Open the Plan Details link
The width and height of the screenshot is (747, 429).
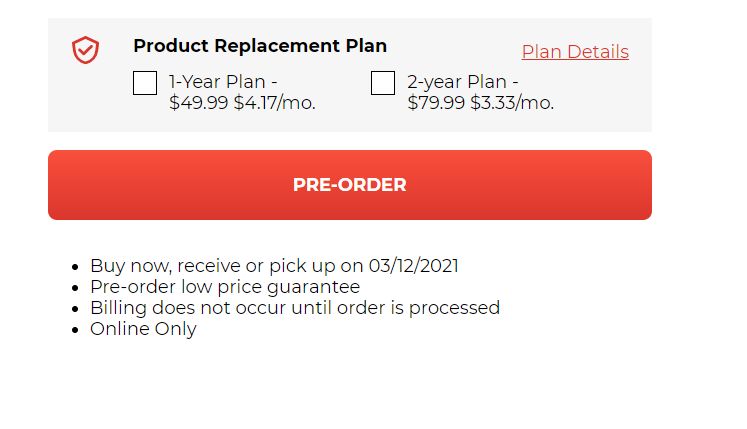click(575, 52)
